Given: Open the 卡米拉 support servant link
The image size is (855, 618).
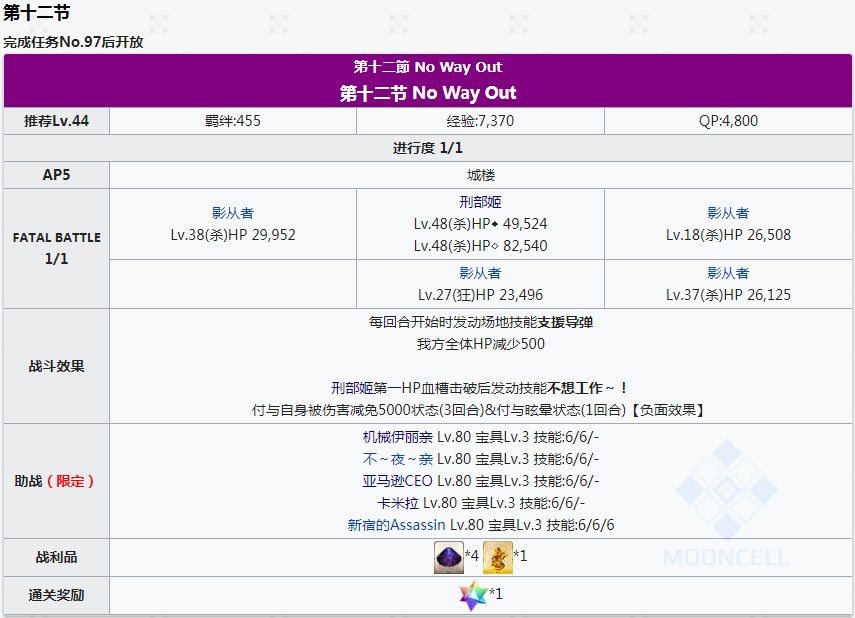Looking at the screenshot, I should click(x=398, y=503).
